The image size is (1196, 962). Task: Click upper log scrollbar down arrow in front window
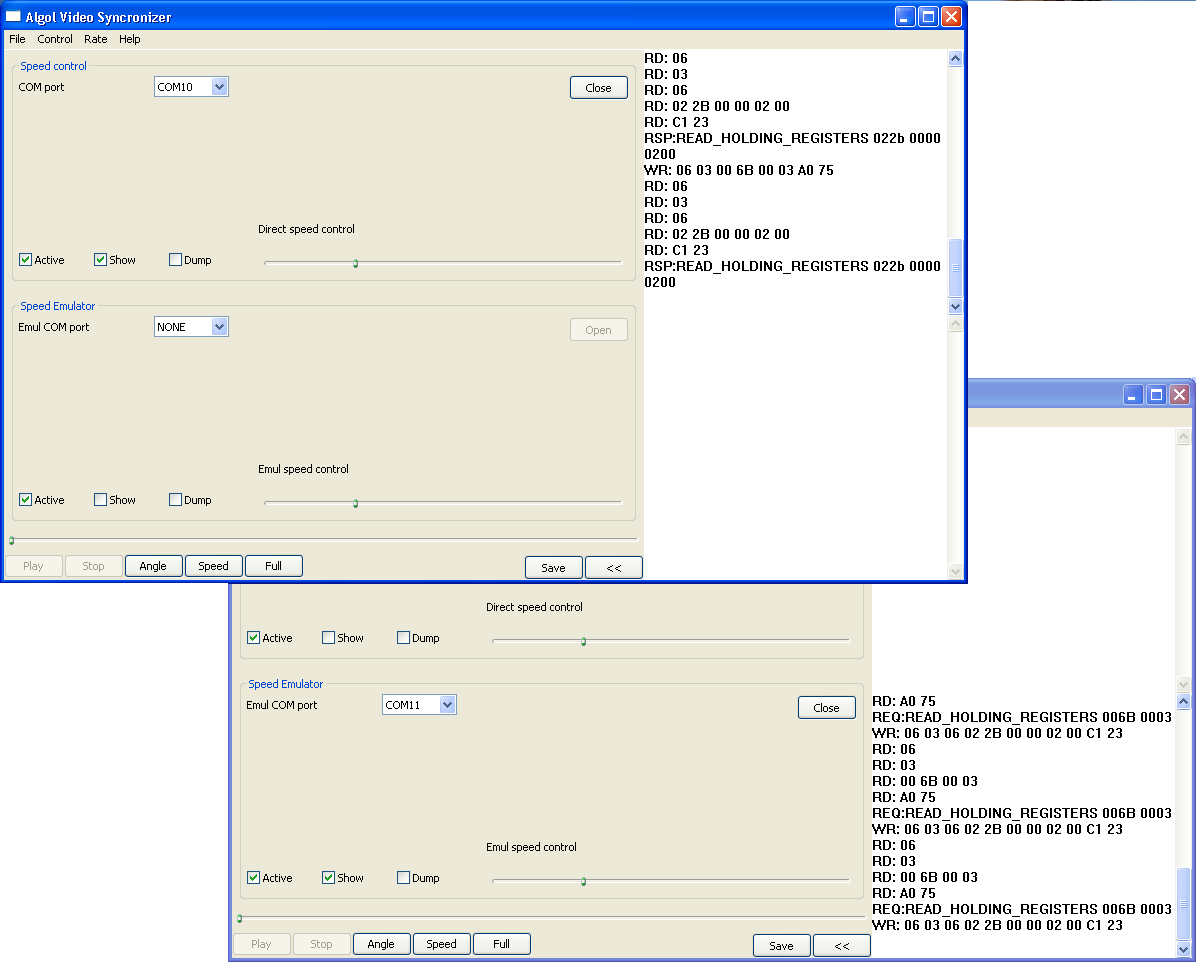(x=955, y=307)
